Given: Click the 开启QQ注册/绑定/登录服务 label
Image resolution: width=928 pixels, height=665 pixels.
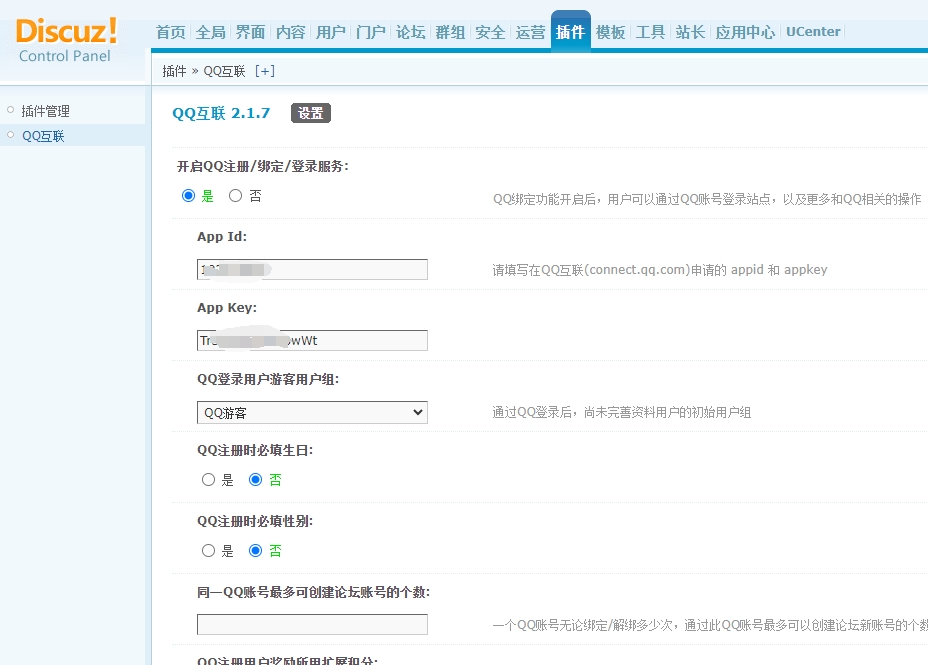Looking at the screenshot, I should tap(263, 167).
